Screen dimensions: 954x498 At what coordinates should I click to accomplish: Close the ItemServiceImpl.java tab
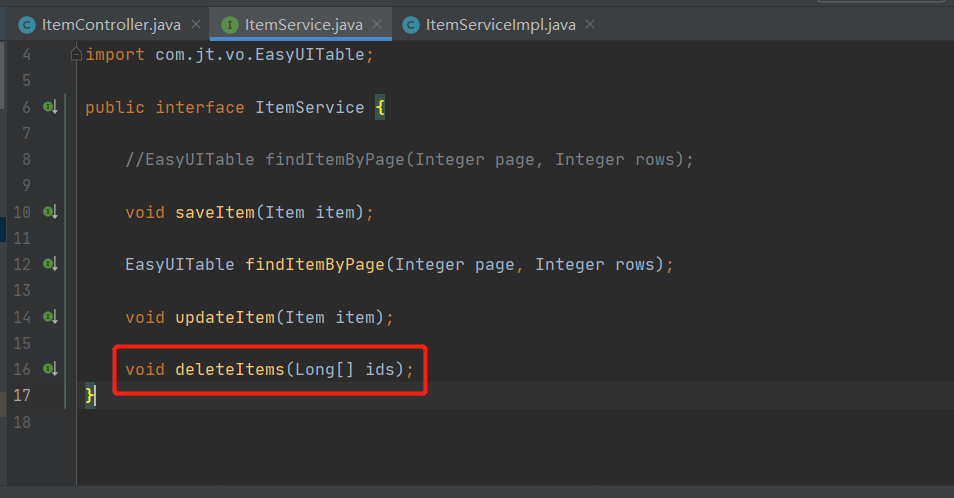coord(590,24)
